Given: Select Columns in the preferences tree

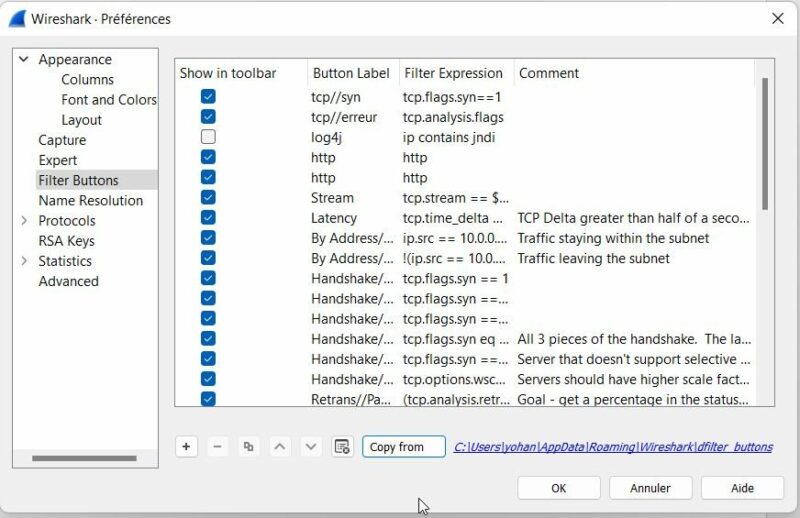Looking at the screenshot, I should (87, 80).
